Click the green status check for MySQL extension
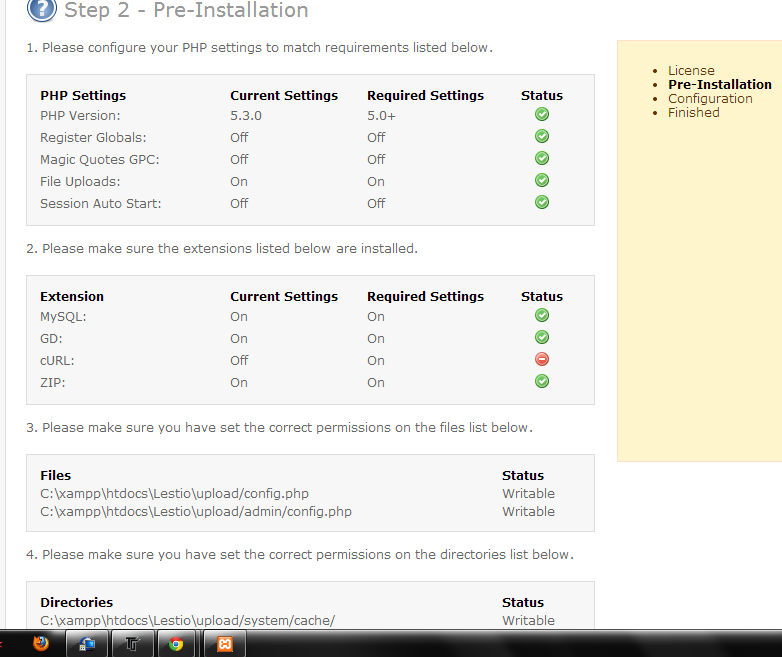782x657 pixels. click(x=542, y=315)
